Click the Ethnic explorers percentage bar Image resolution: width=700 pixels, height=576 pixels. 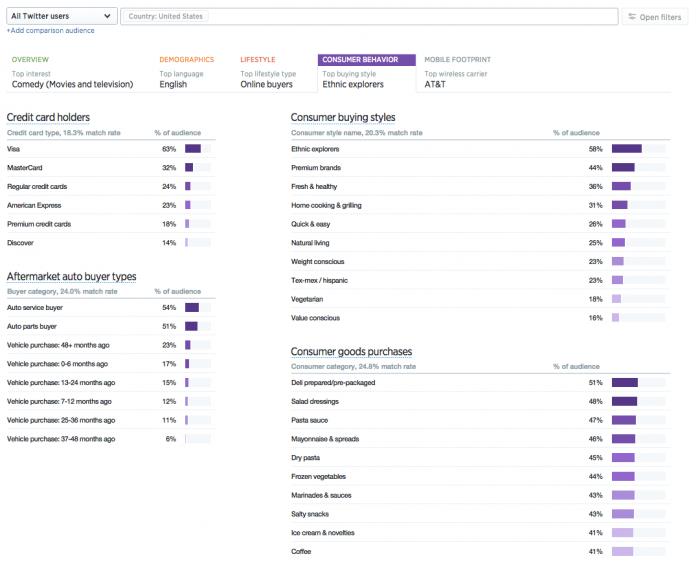(626, 149)
